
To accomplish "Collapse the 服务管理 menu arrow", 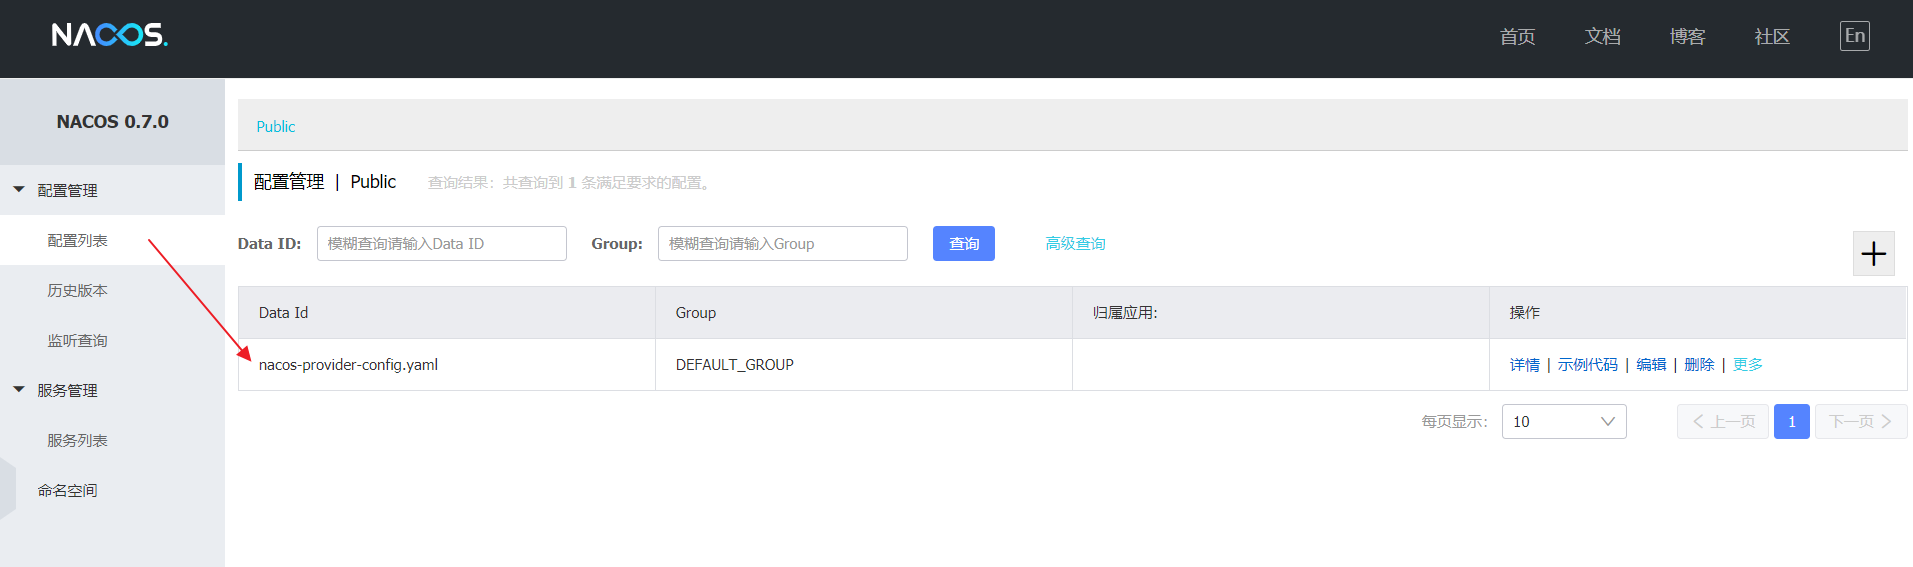I will 19,389.
